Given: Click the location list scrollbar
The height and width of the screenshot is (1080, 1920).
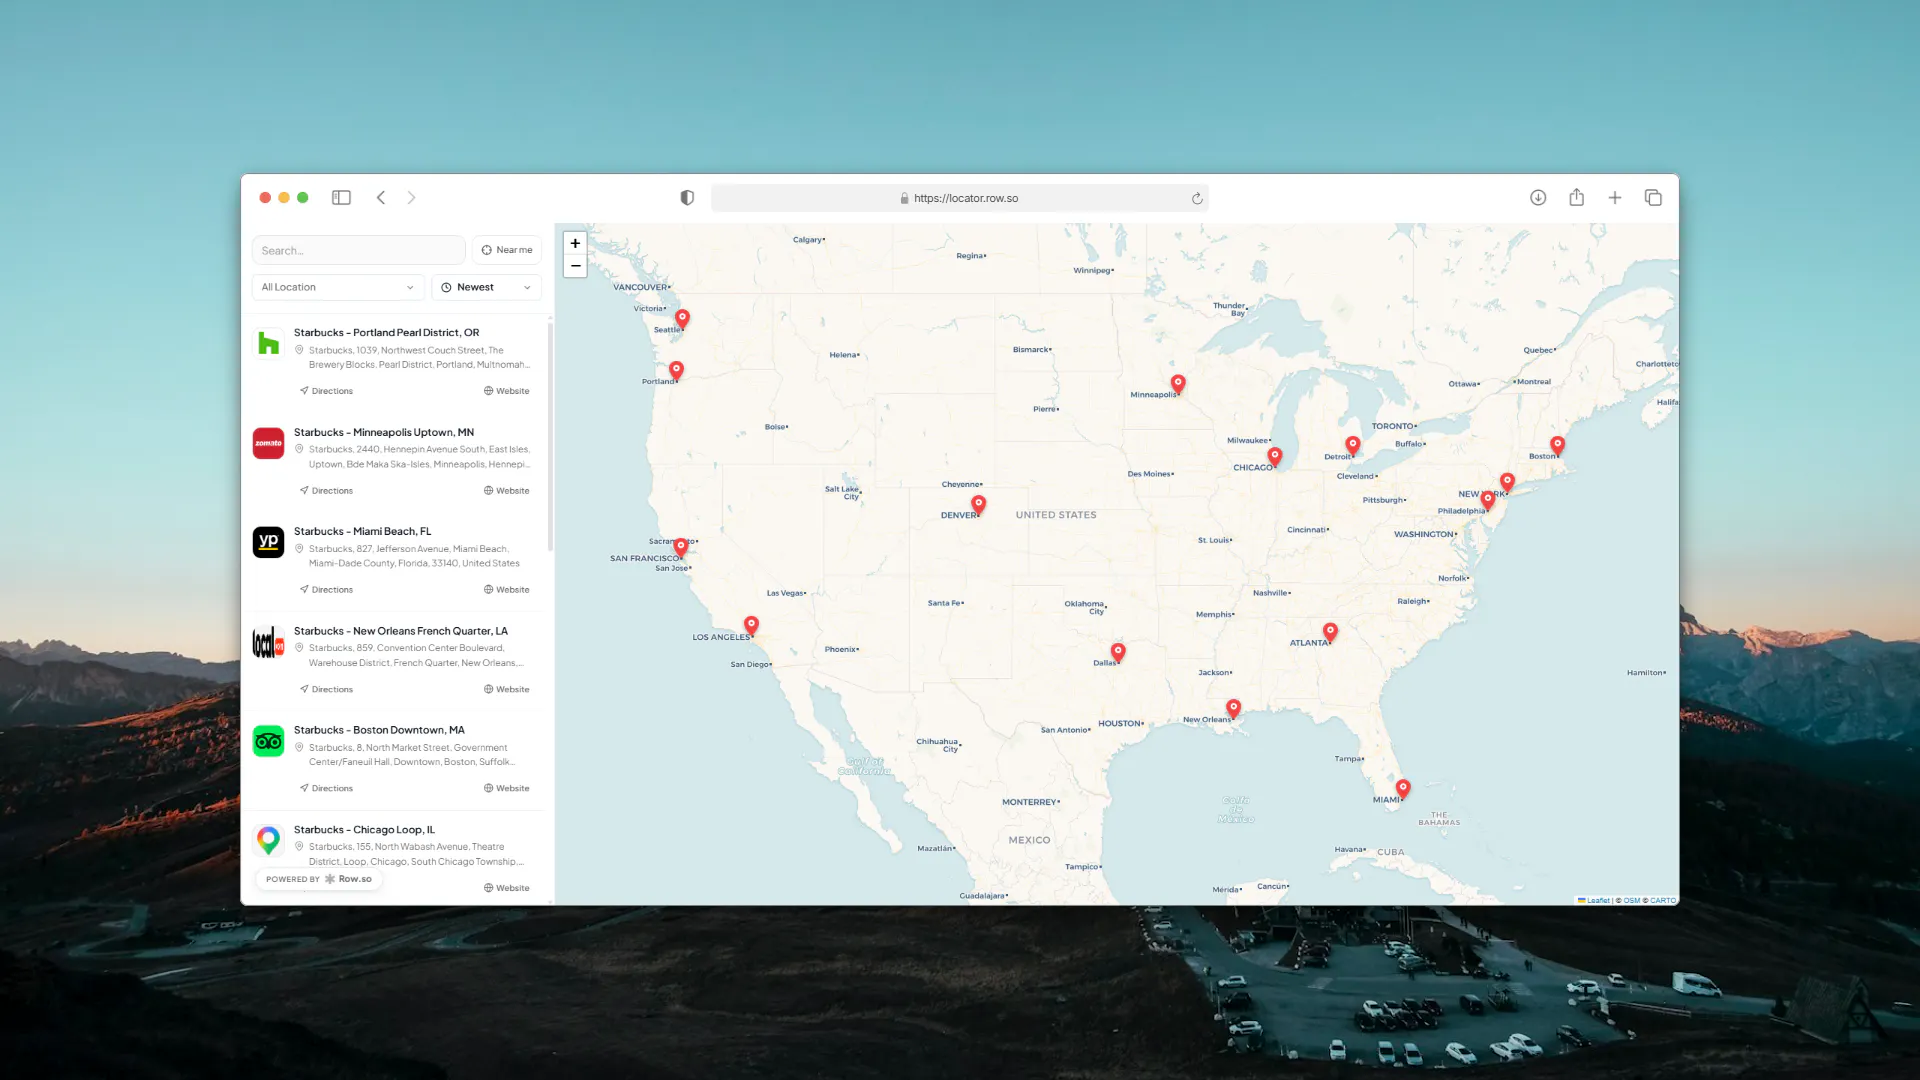Looking at the screenshot, I should coord(550,437).
